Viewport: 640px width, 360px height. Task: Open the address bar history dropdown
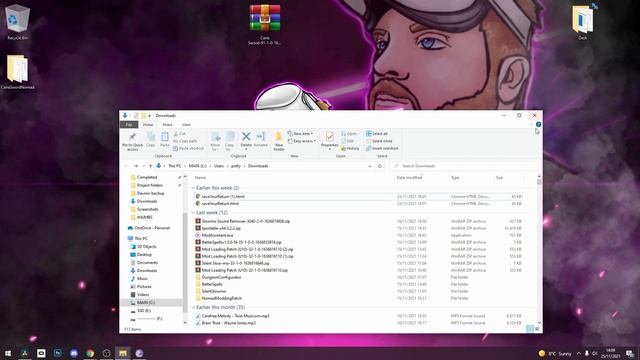tap(370, 166)
